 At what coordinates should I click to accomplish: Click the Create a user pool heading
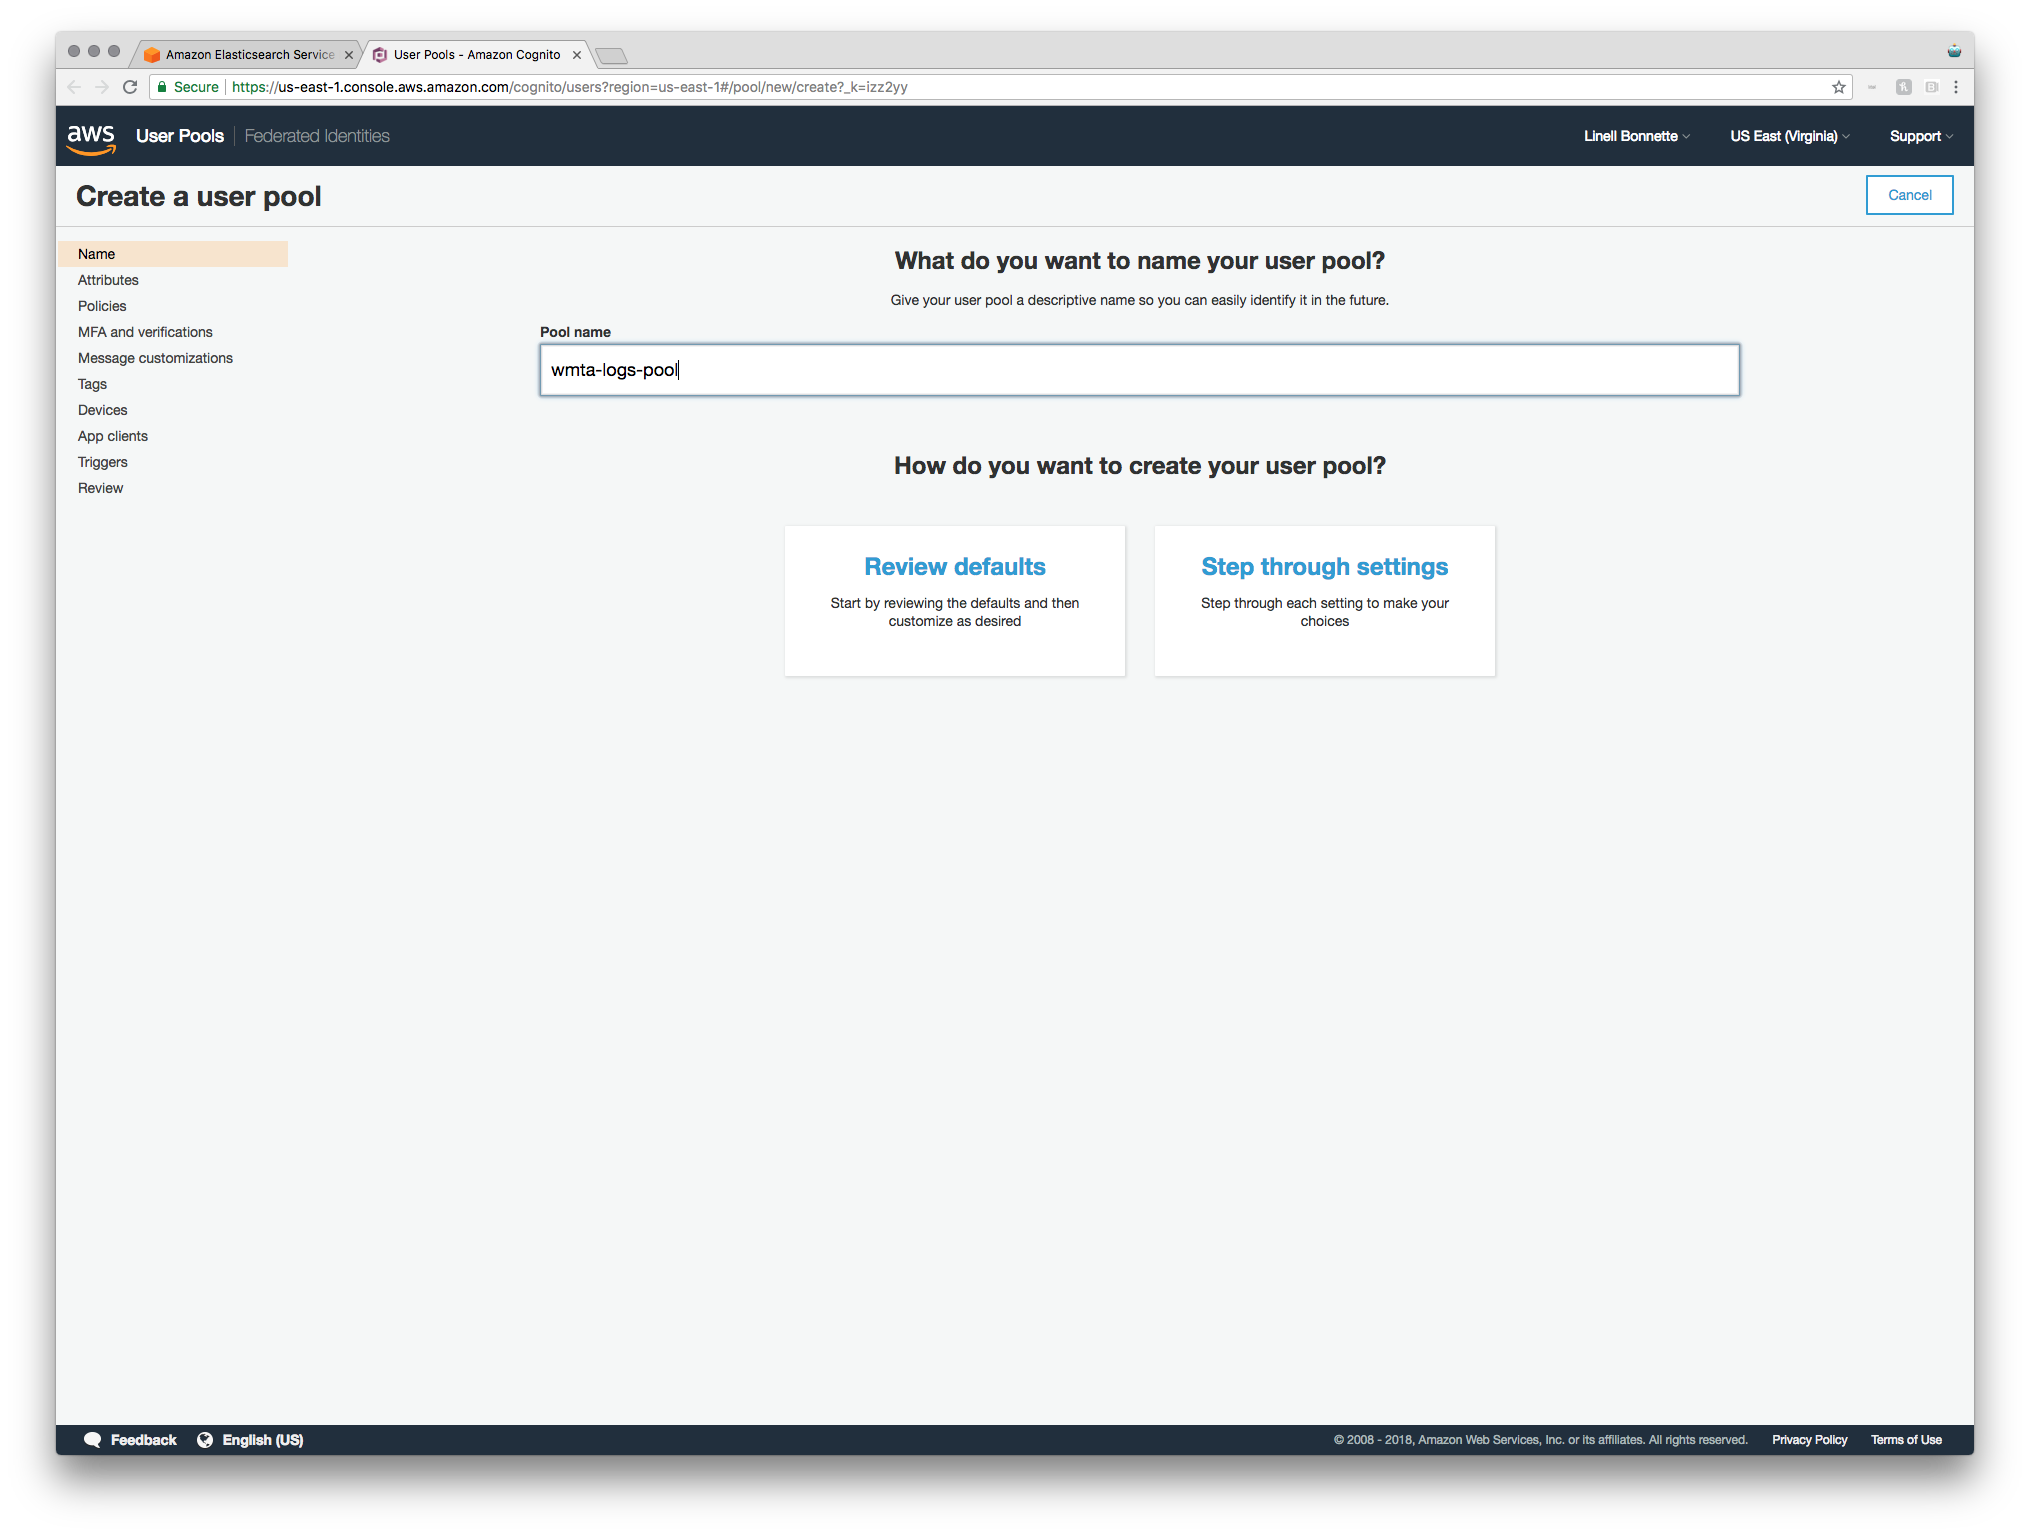199,196
